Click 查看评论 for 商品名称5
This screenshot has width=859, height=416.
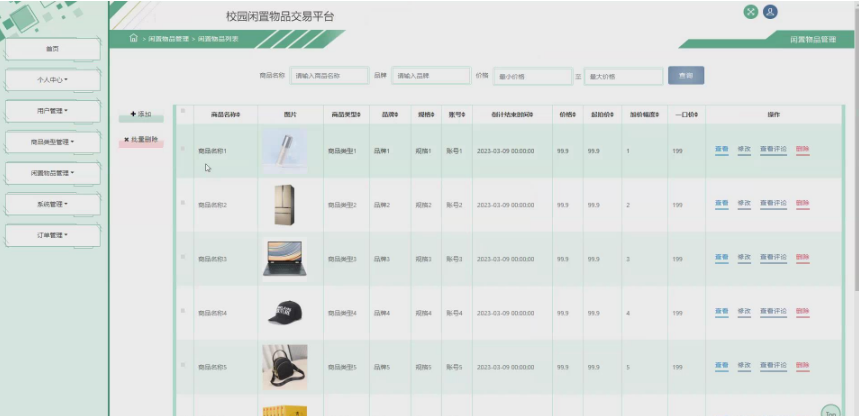pyautogui.click(x=773, y=365)
